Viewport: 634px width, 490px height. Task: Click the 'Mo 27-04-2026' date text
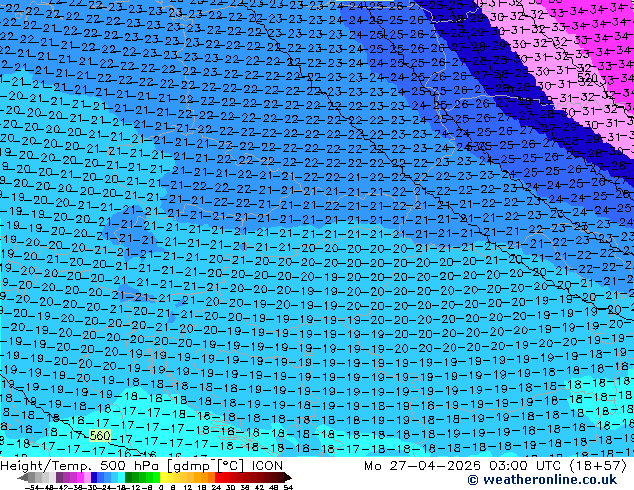(x=424, y=466)
